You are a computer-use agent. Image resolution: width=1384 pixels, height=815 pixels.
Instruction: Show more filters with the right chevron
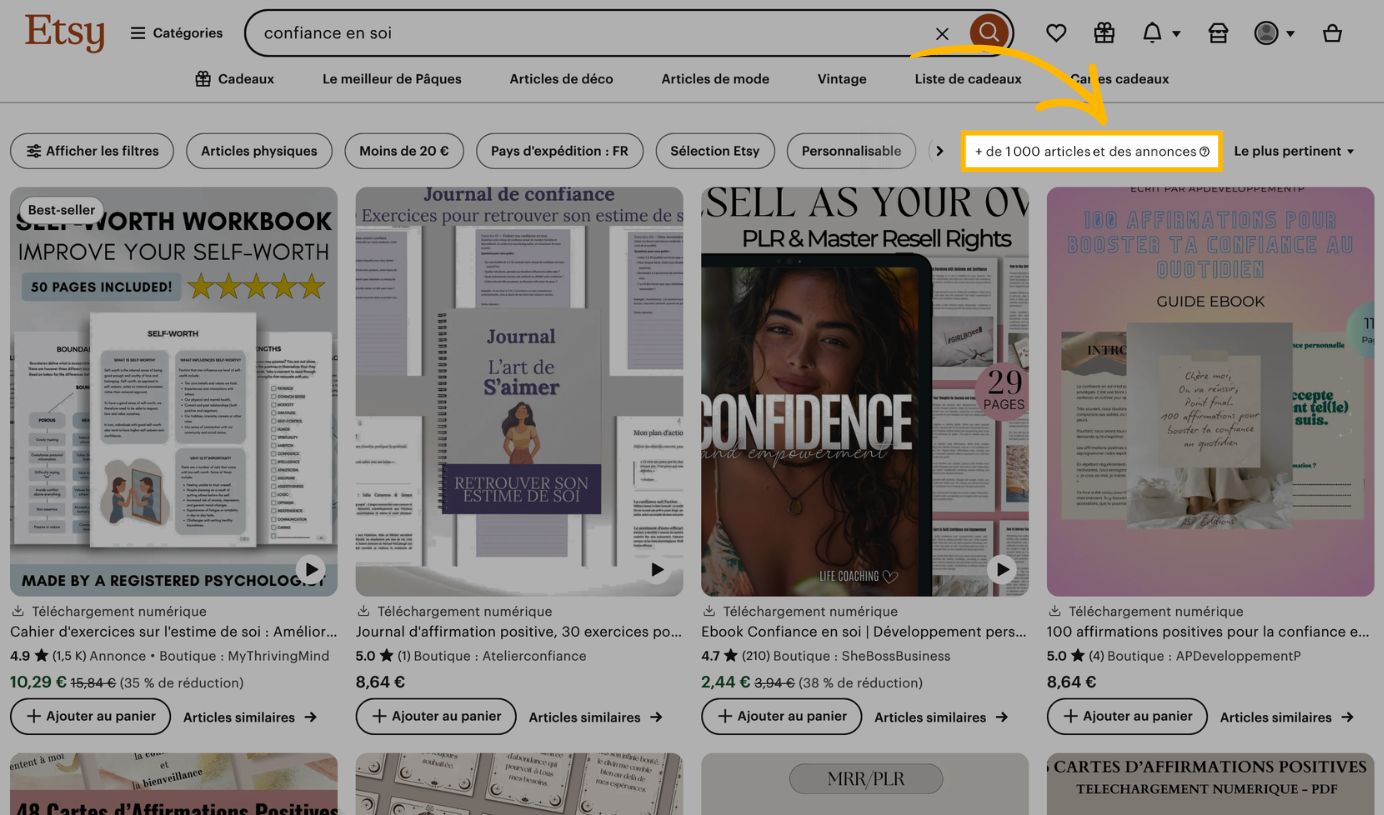point(940,150)
